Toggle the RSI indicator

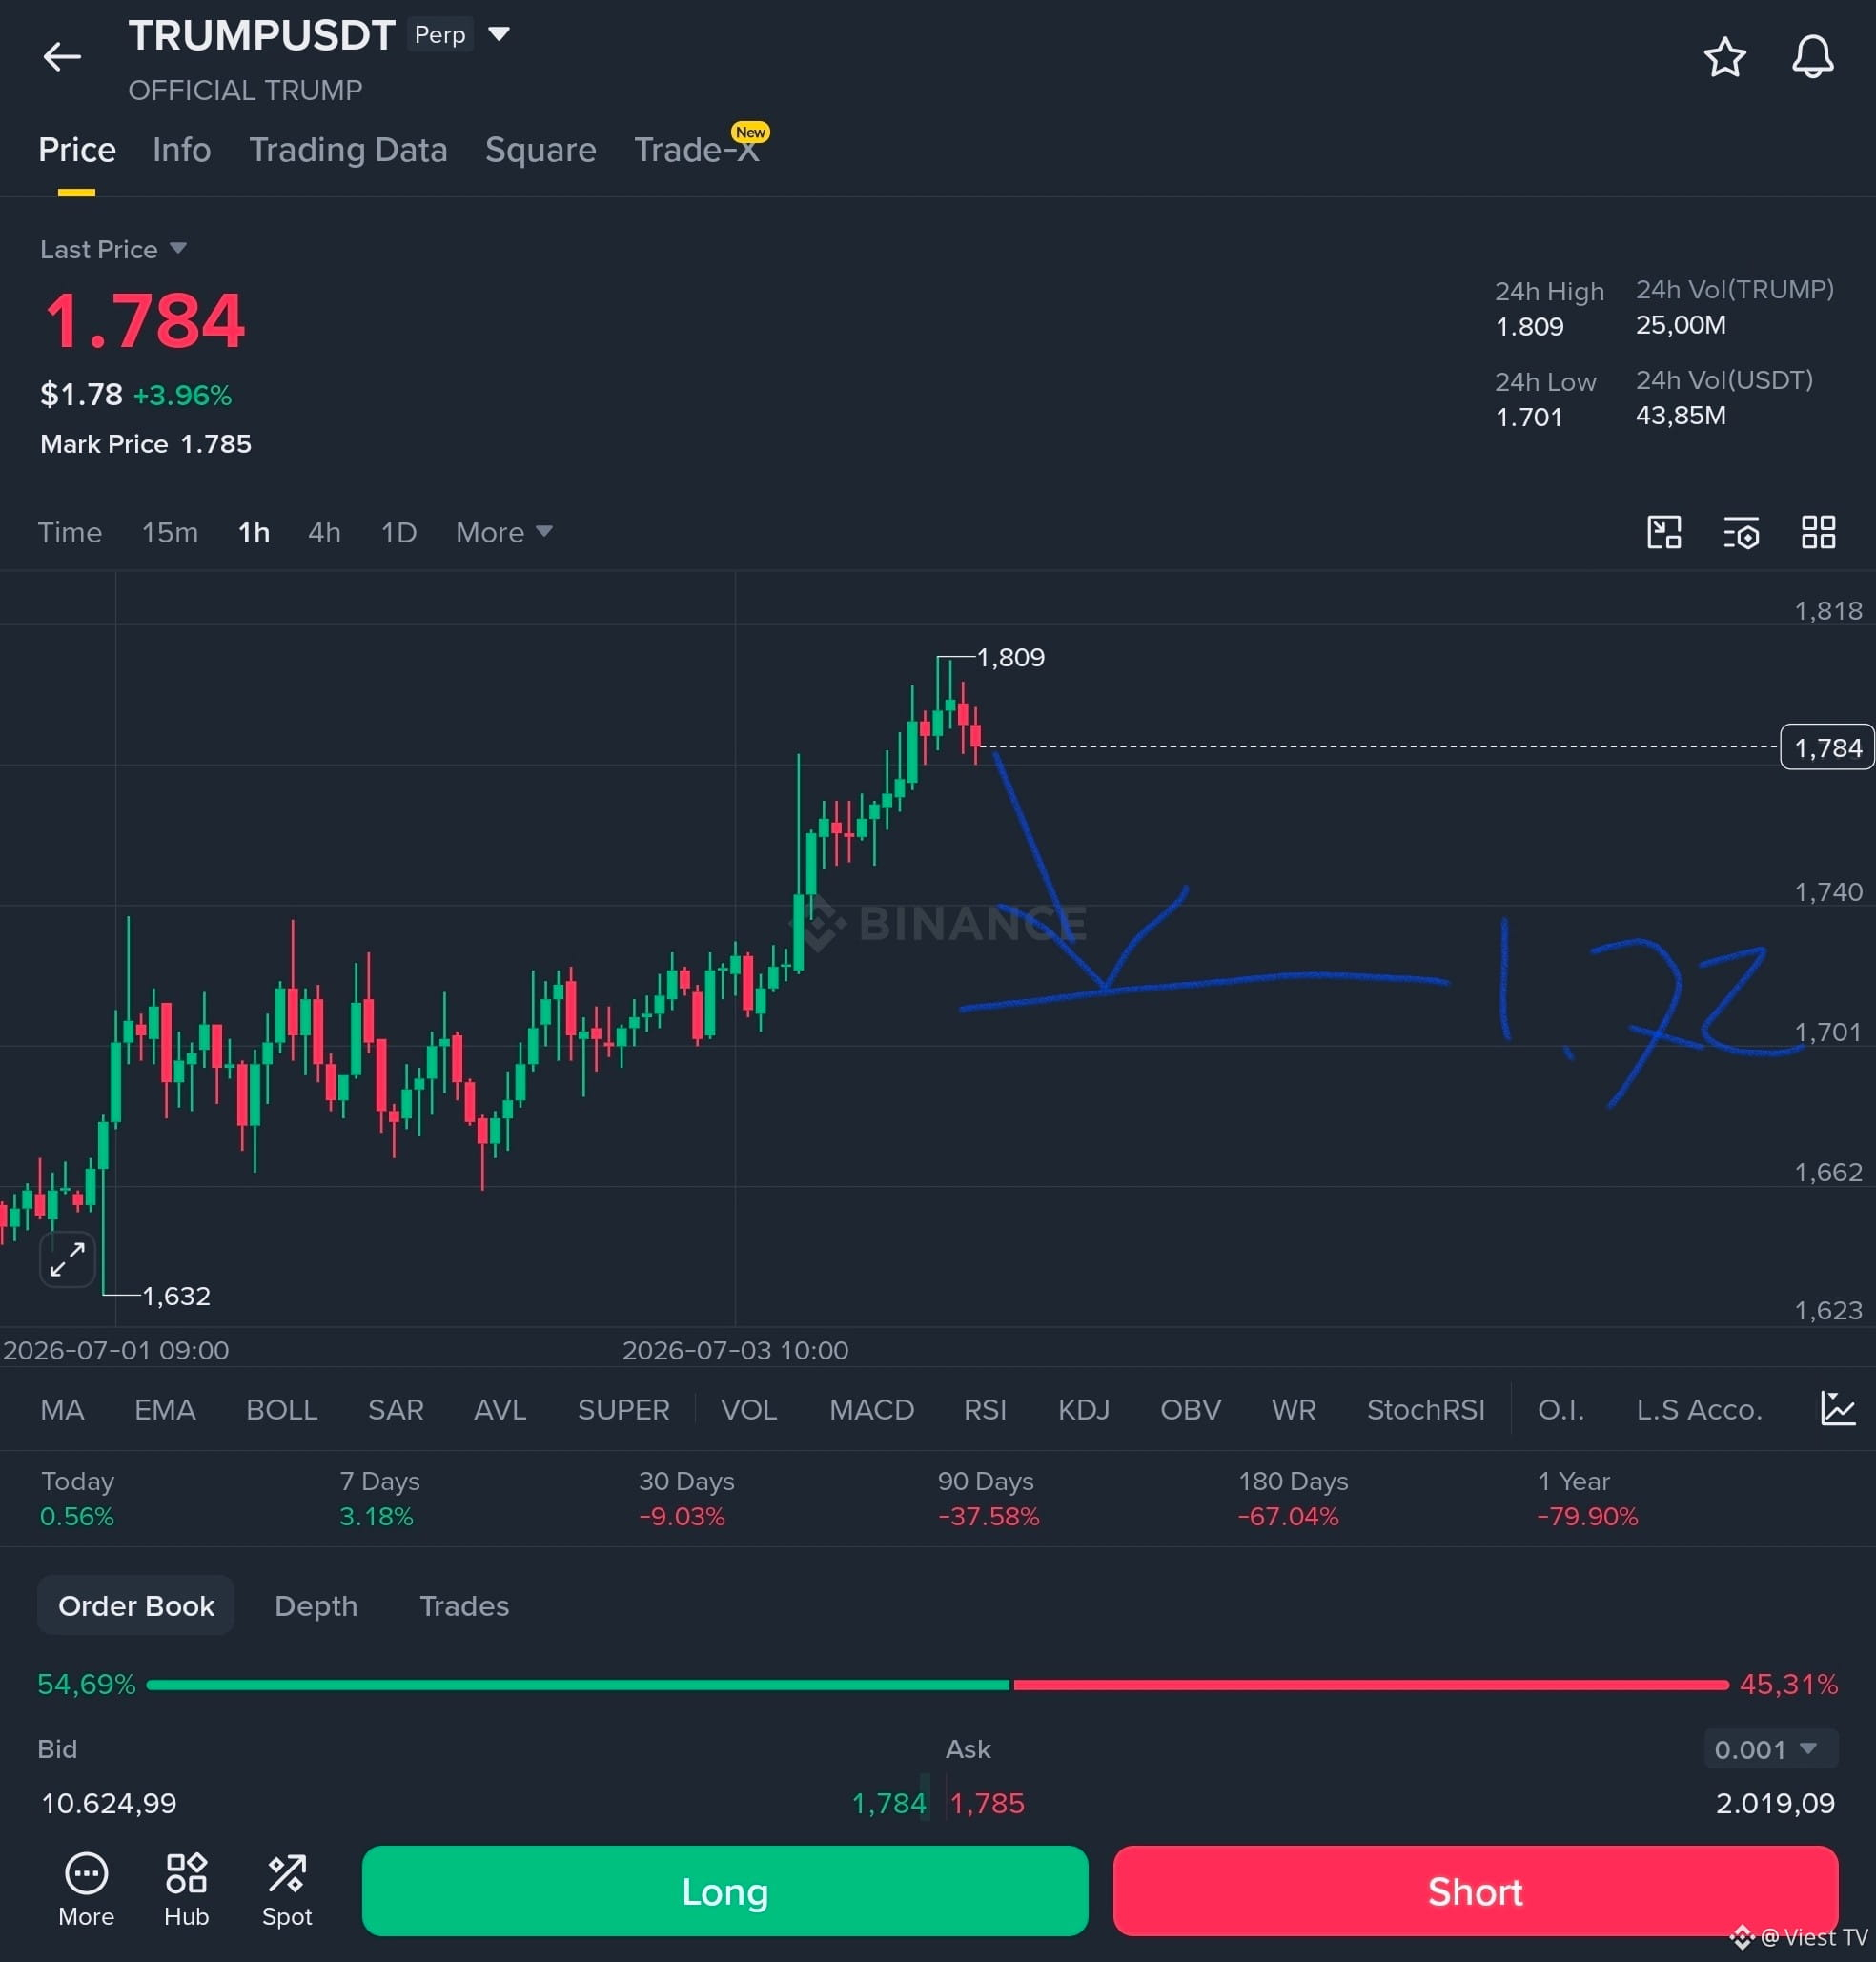tap(985, 1409)
